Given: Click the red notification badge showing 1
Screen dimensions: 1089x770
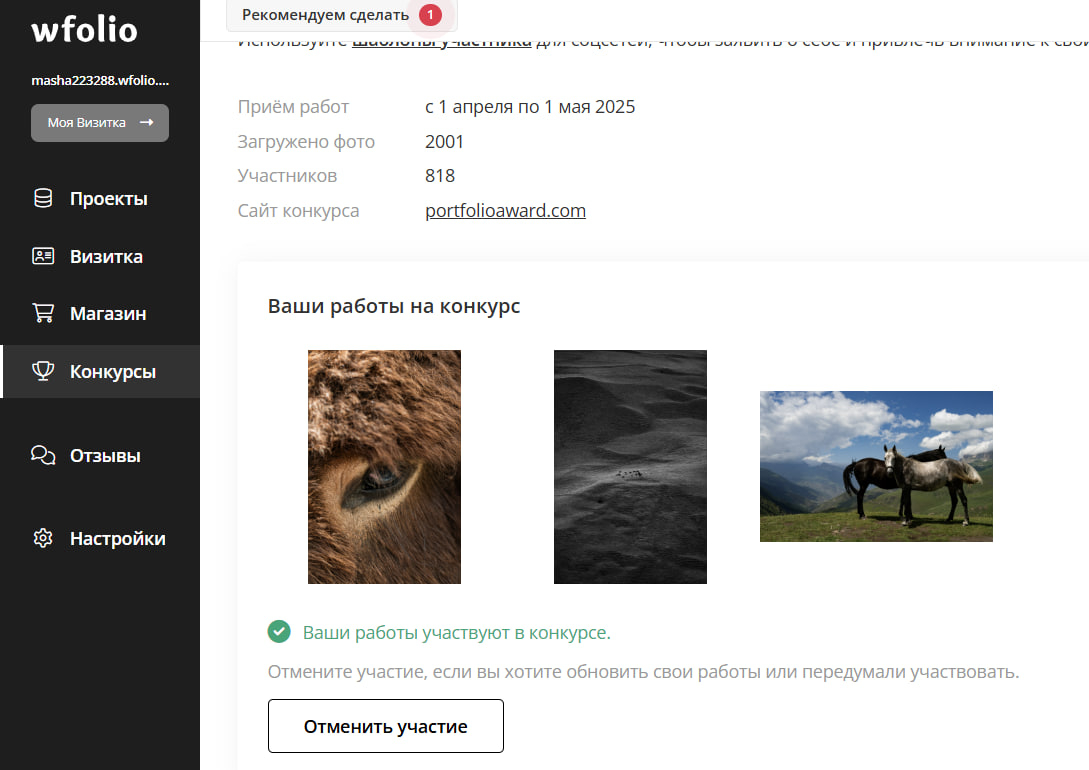Looking at the screenshot, I should point(430,15).
